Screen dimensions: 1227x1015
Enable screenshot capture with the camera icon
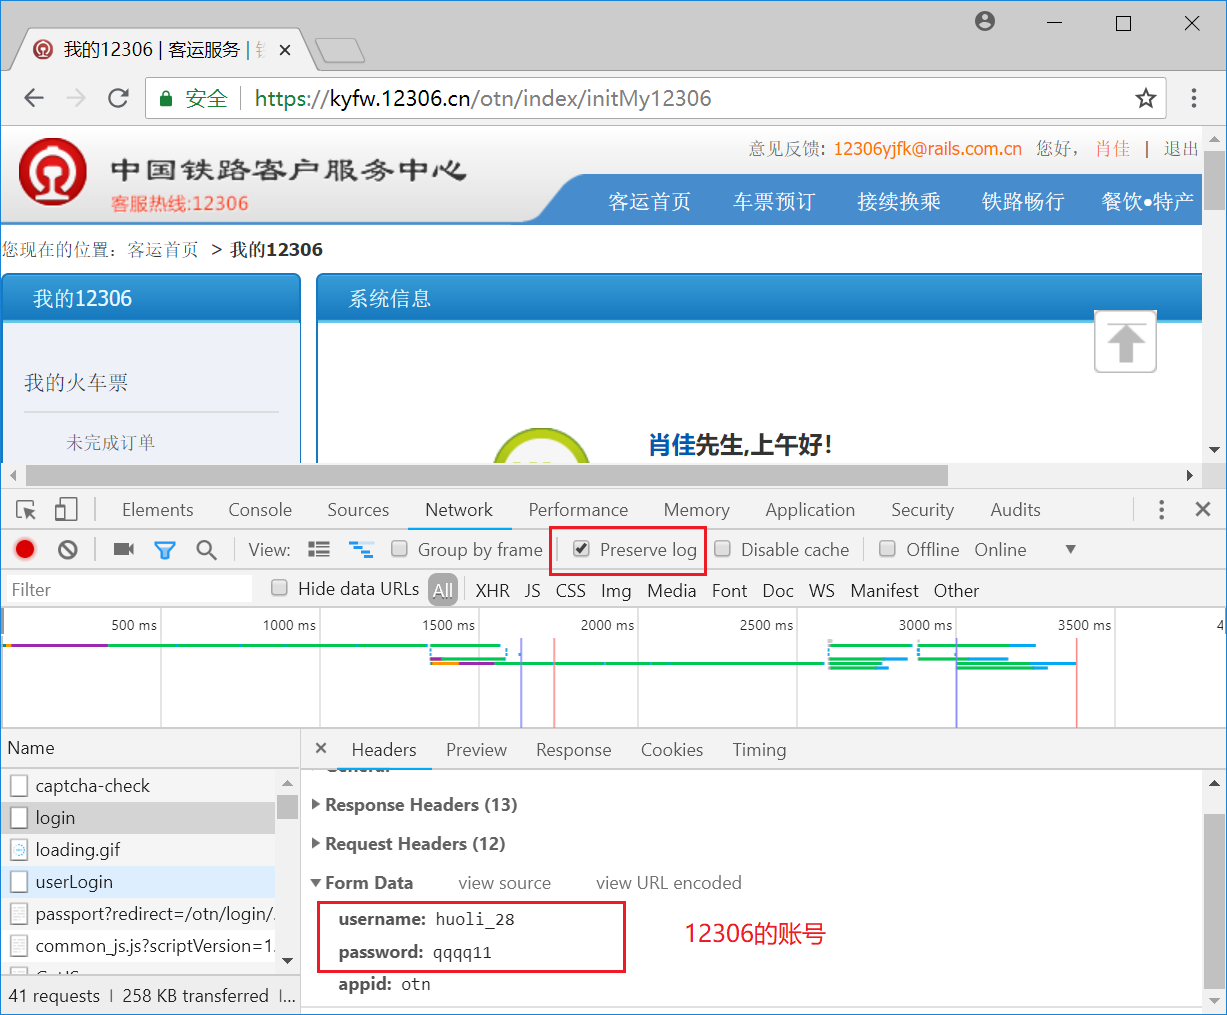122,549
